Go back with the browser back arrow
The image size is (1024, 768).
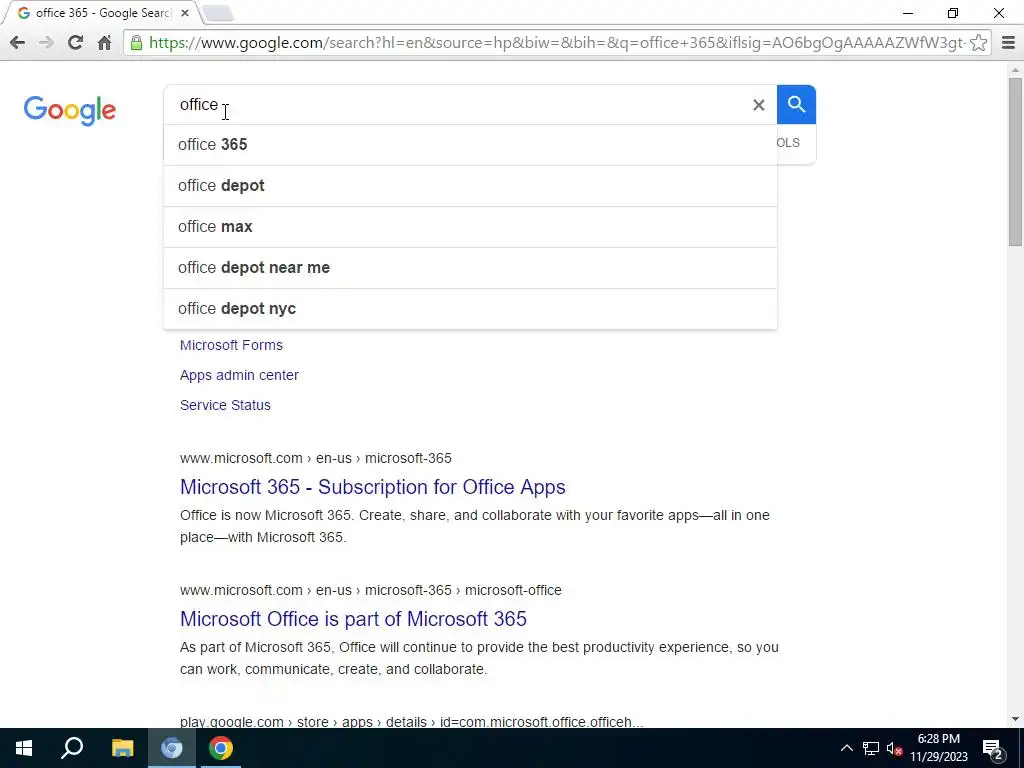tap(18, 43)
